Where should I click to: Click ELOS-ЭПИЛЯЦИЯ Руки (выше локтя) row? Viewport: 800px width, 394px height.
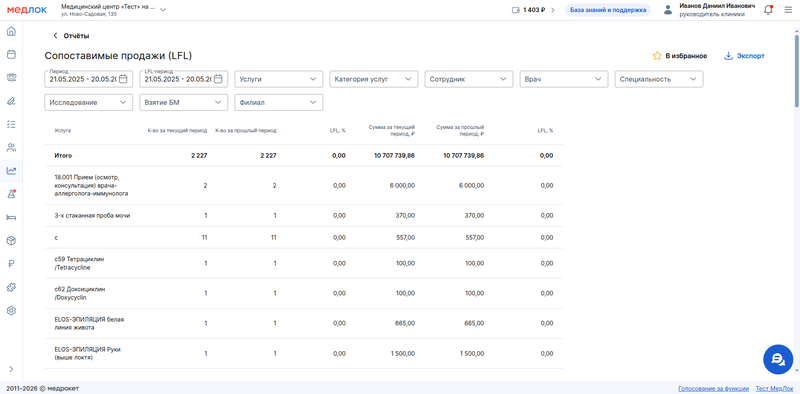[304, 353]
